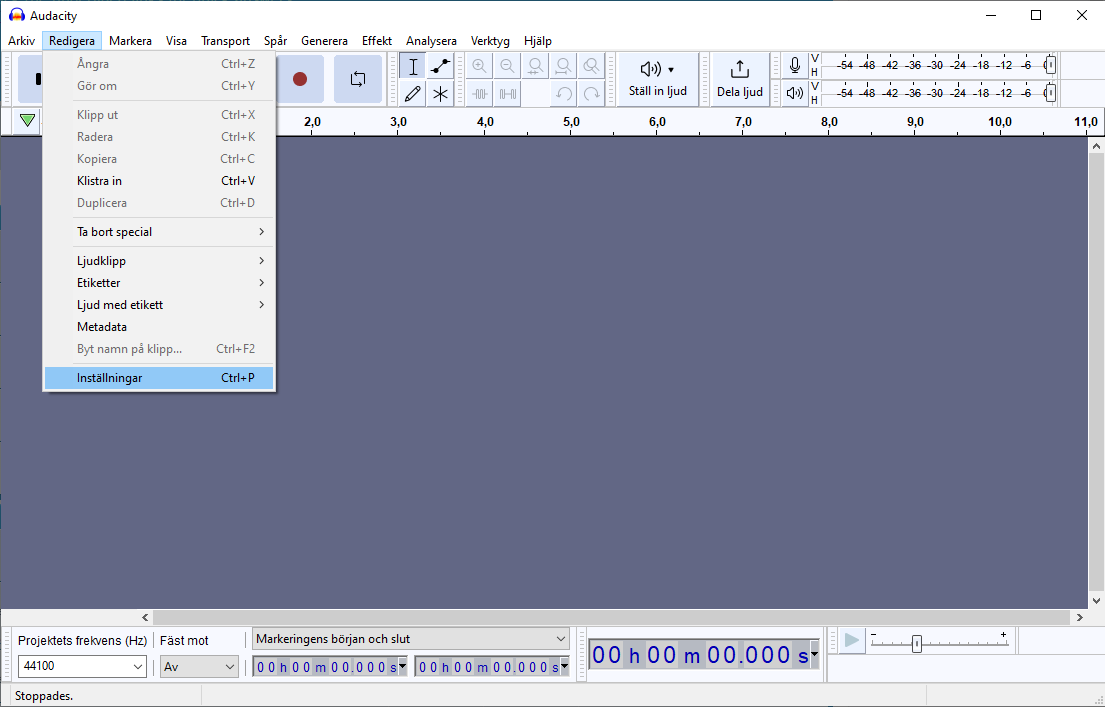The image size is (1105, 707).
Task: Click the playback speaker meter icon
Action: click(793, 92)
